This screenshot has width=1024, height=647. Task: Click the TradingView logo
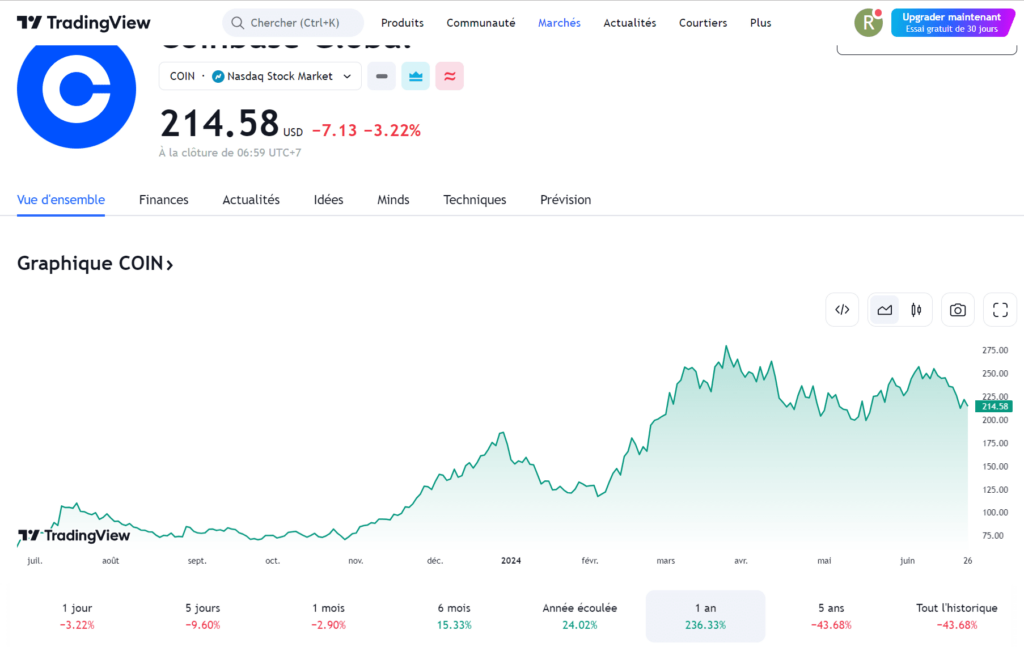(x=83, y=22)
